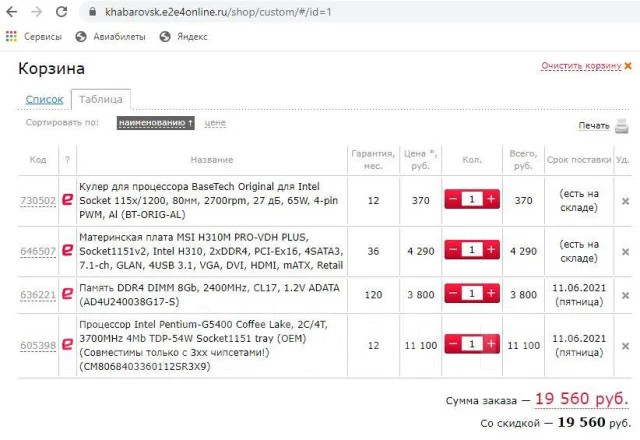The height and width of the screenshot is (440, 640).
Task: Click the Название column header
Action: point(212,160)
